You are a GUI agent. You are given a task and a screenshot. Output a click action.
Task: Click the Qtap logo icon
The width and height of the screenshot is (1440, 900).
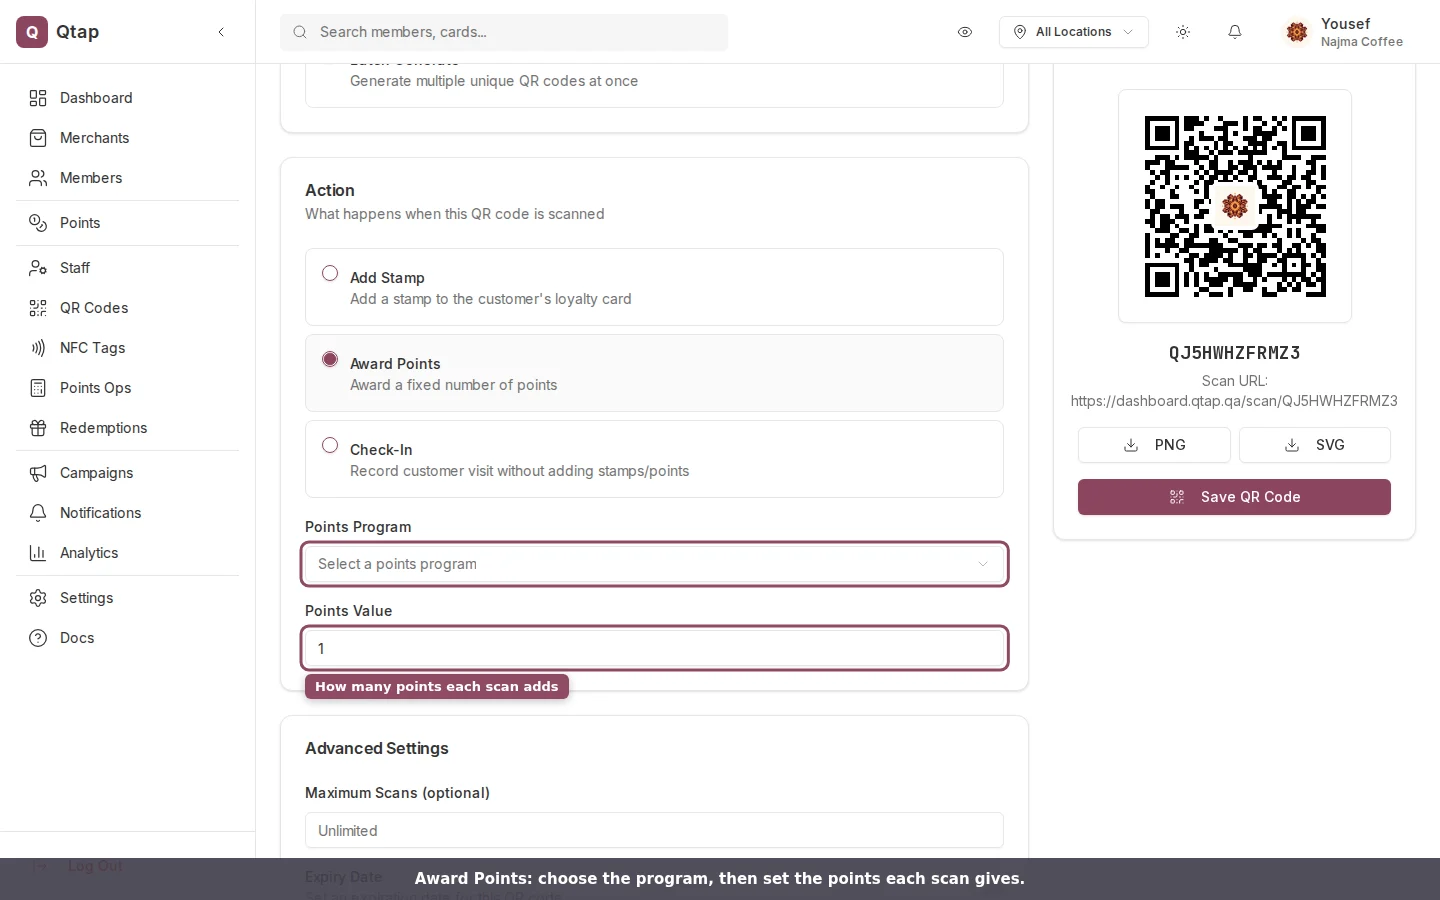pyautogui.click(x=32, y=32)
